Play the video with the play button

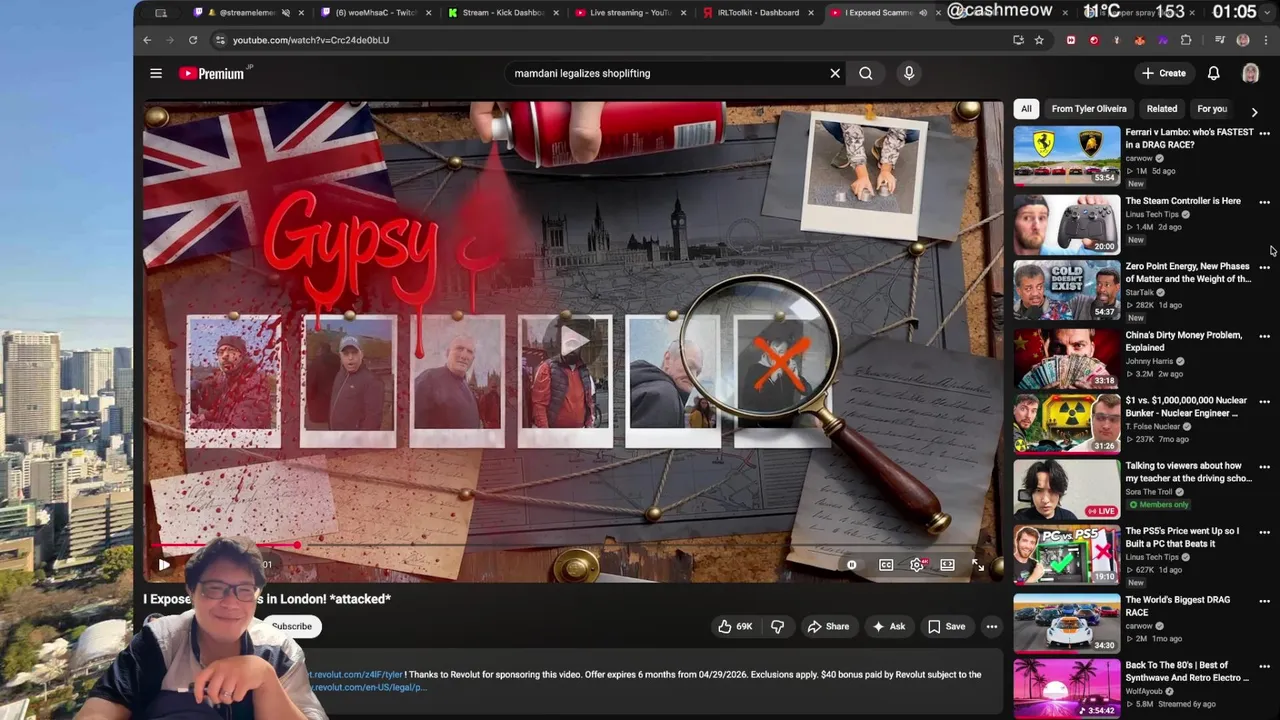tap(164, 565)
